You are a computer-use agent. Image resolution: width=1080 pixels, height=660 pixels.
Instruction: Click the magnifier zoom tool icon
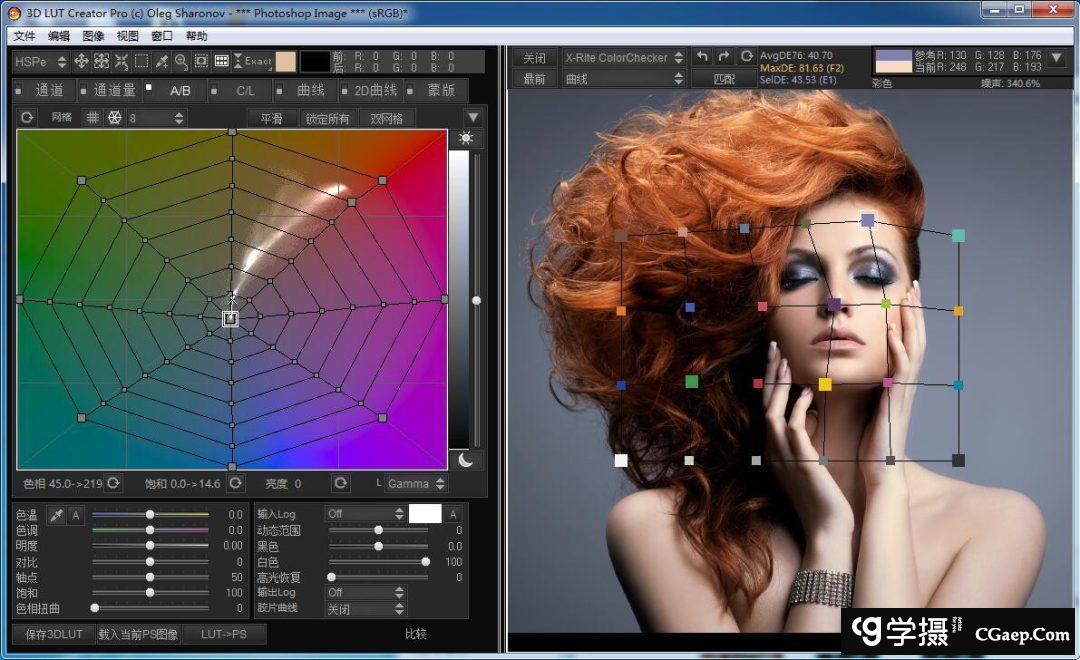pos(181,61)
